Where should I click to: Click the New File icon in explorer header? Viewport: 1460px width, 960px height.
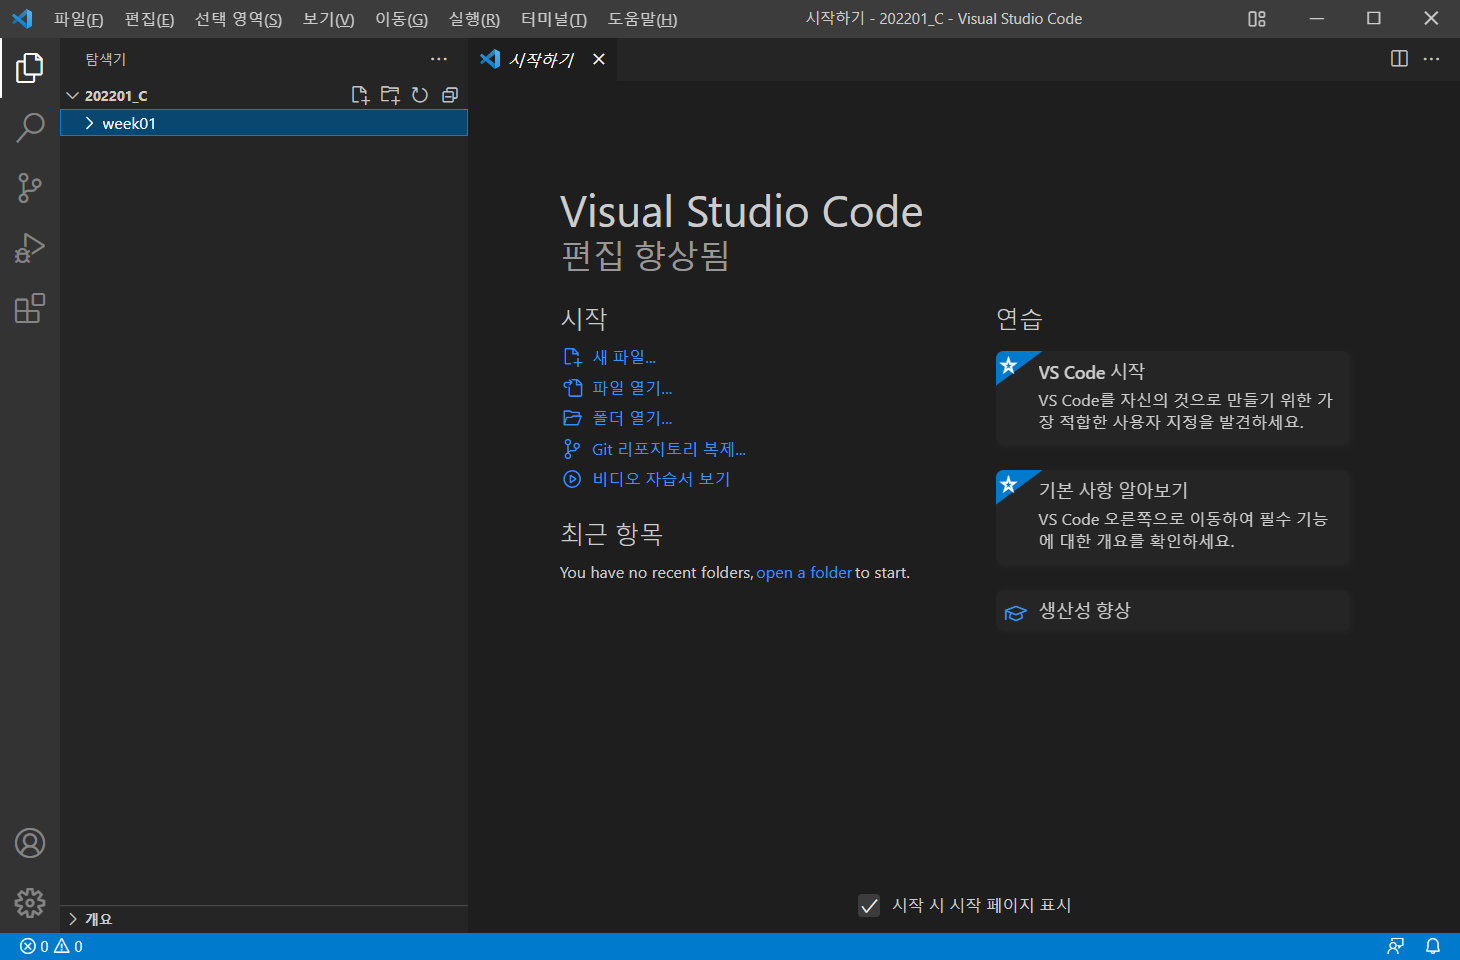click(360, 95)
